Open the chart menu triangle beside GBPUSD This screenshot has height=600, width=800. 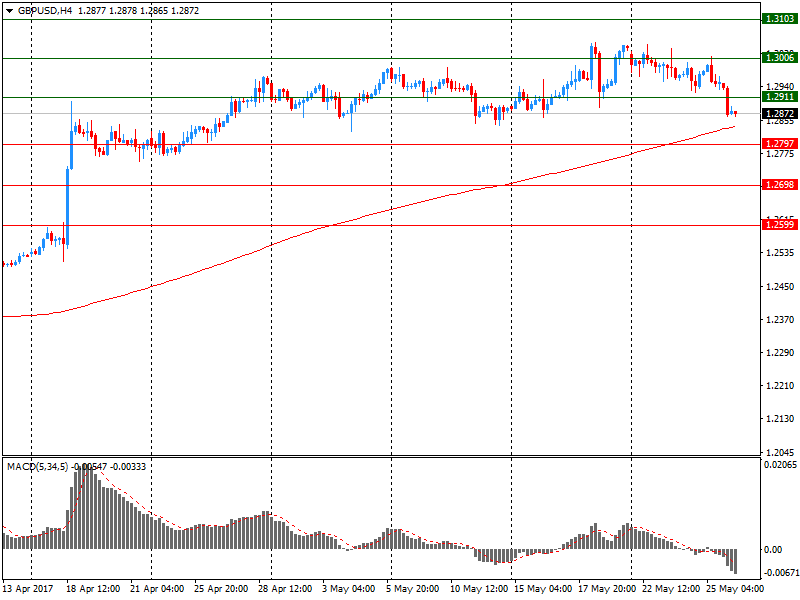9,11
